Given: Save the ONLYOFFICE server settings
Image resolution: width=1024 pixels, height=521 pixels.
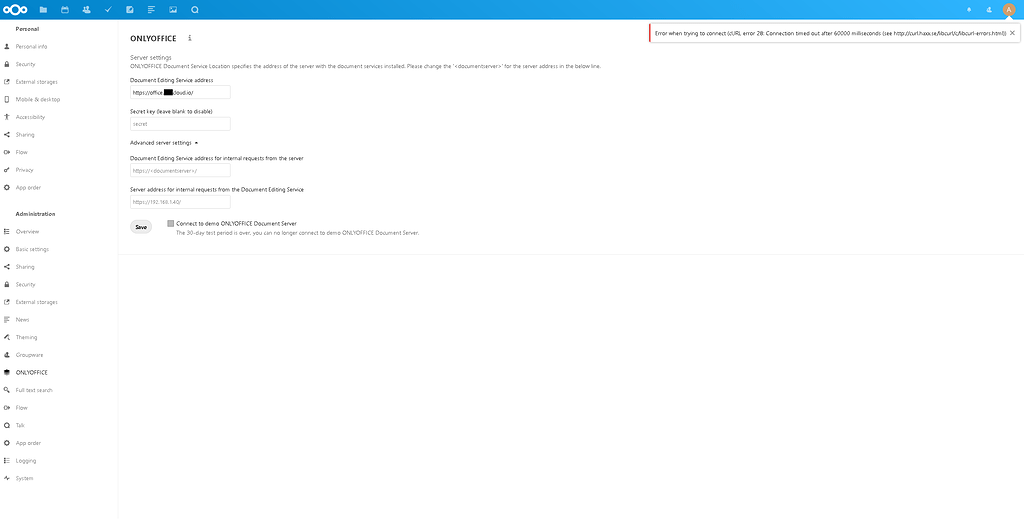Looking at the screenshot, I should click(140, 227).
